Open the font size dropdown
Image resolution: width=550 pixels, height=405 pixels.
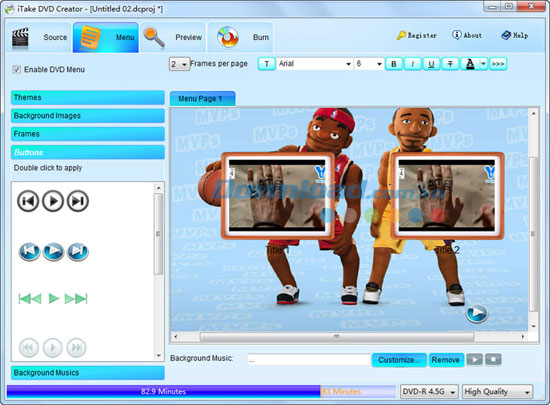click(x=369, y=64)
